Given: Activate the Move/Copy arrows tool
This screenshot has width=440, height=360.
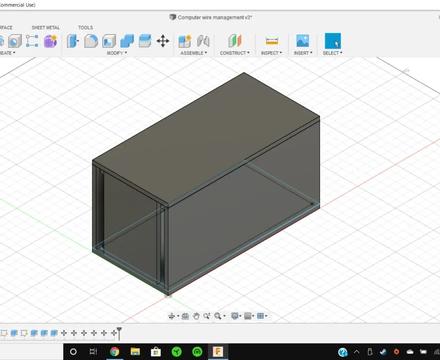Looking at the screenshot, I should coord(163,41).
